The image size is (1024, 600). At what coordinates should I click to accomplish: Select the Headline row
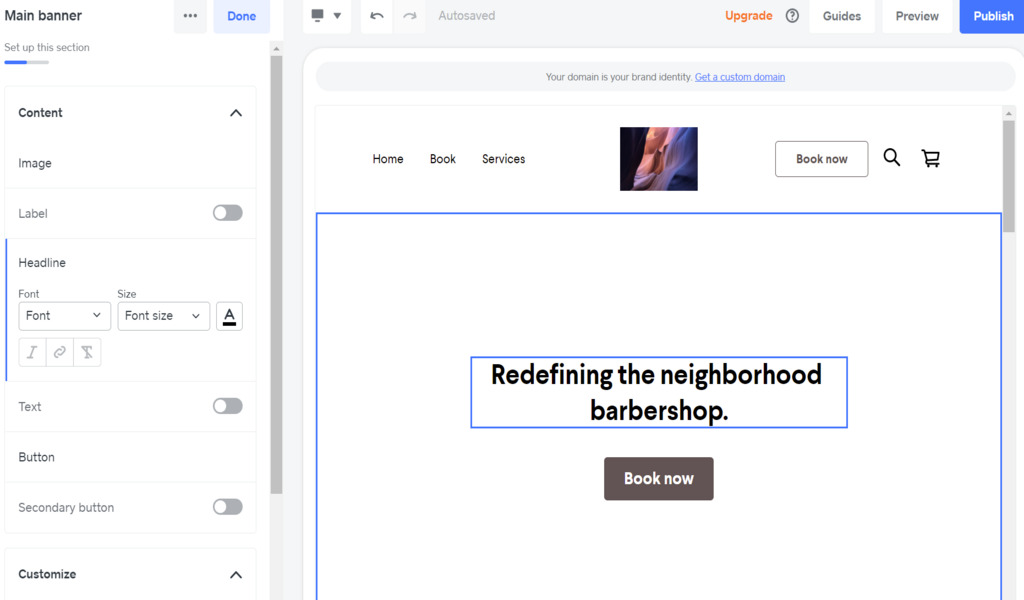[131, 262]
